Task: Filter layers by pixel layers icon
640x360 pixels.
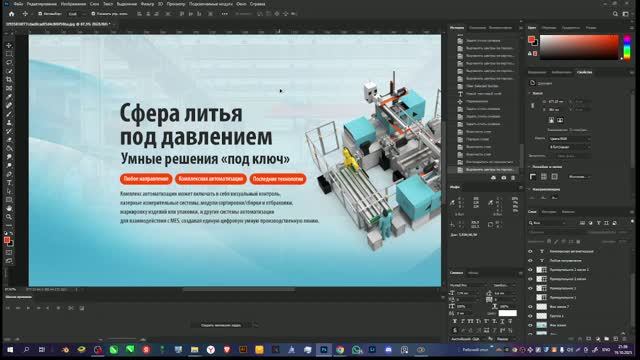Action: point(582,223)
